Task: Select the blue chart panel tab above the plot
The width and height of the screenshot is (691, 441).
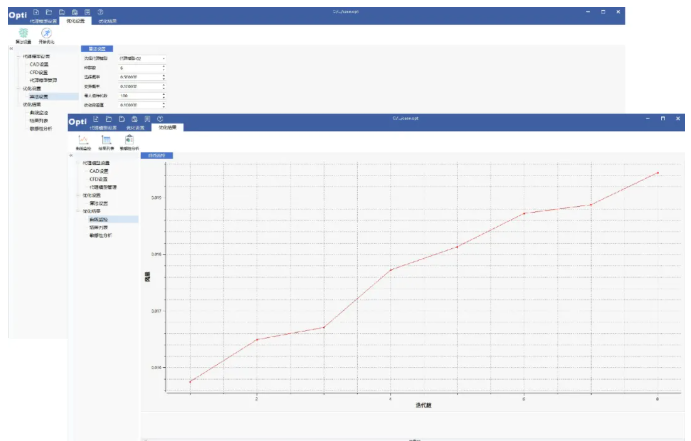Action: 157,156
